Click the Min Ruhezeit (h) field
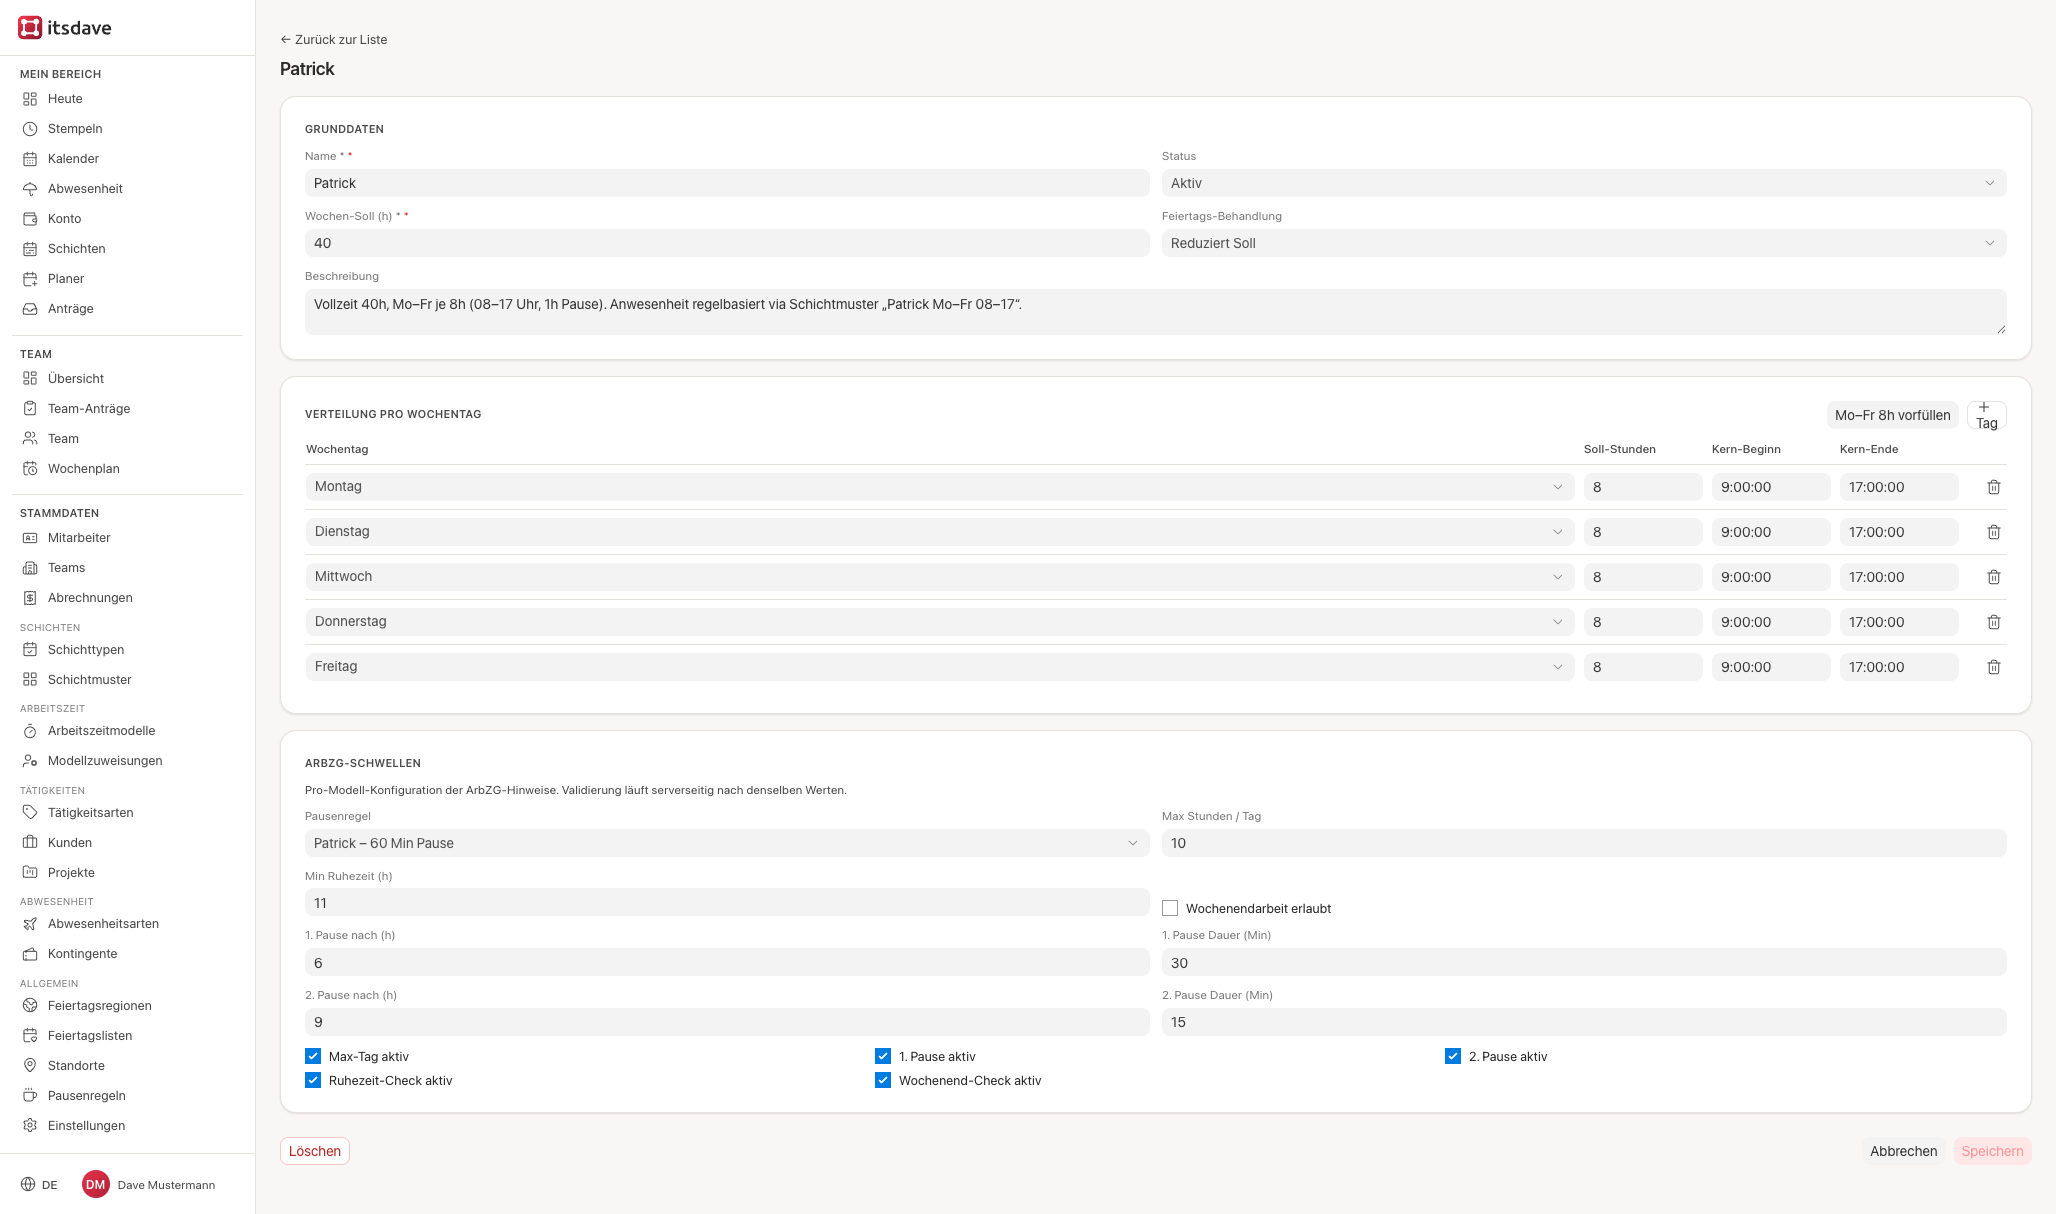The width and height of the screenshot is (2056, 1214). pyautogui.click(x=727, y=903)
